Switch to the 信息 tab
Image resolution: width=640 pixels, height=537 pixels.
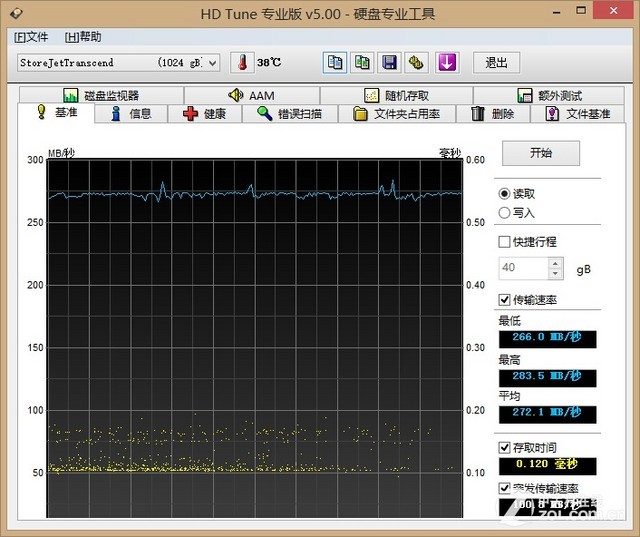[131, 114]
